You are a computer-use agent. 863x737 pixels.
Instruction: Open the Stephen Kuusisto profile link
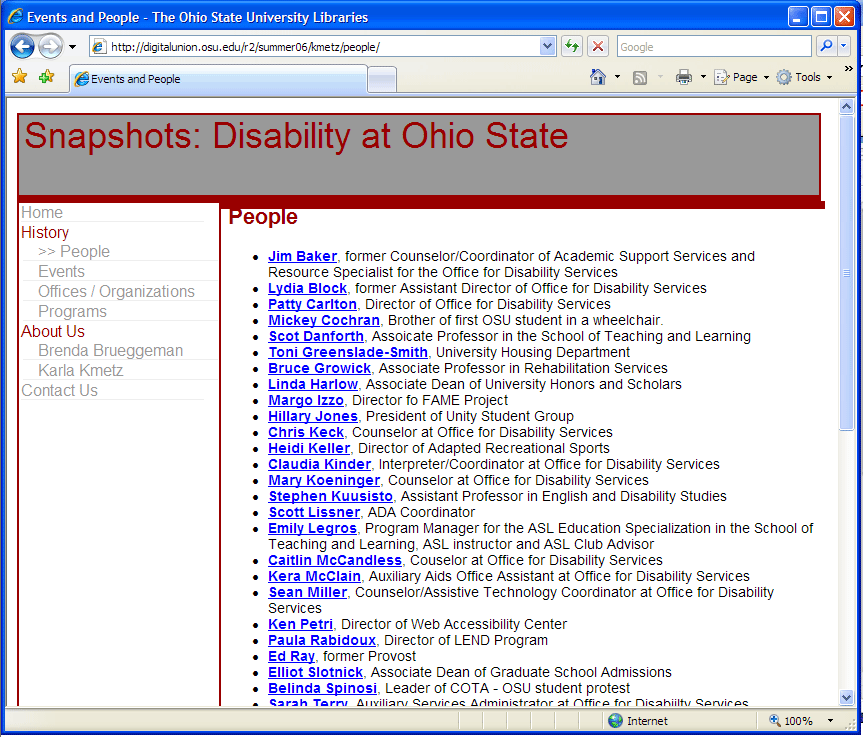[x=330, y=496]
